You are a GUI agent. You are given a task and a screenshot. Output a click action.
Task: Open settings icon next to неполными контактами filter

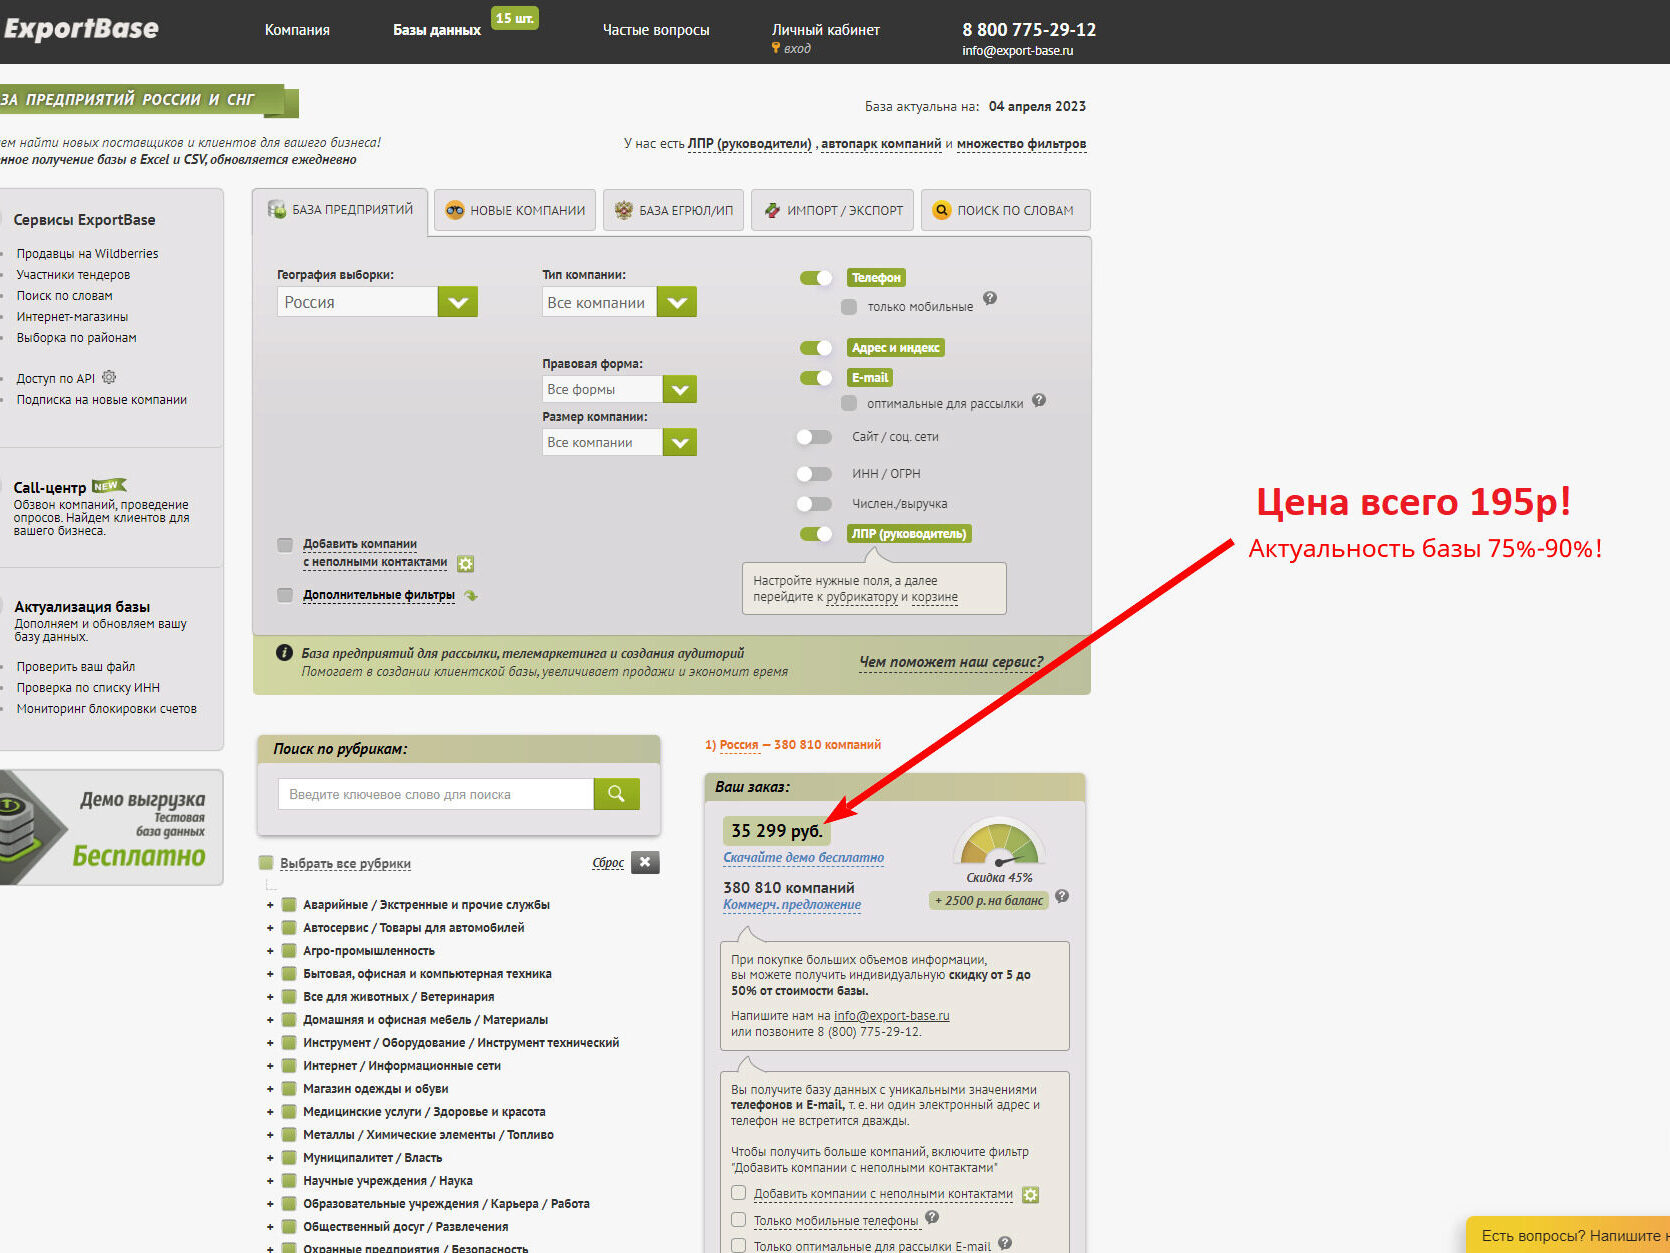pos(465,564)
